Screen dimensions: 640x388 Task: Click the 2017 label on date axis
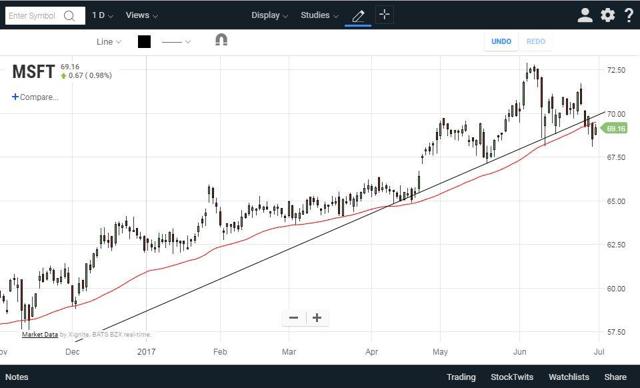(x=146, y=352)
